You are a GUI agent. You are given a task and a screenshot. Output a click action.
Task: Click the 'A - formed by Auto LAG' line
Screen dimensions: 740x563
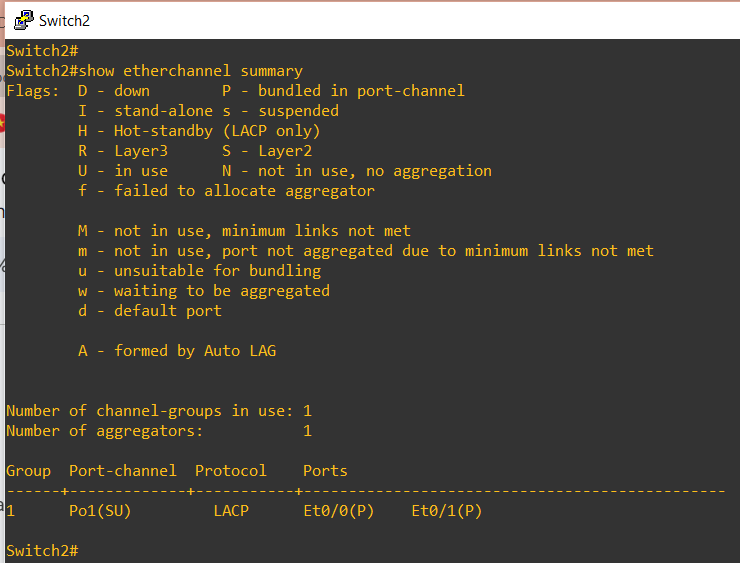[177, 351]
